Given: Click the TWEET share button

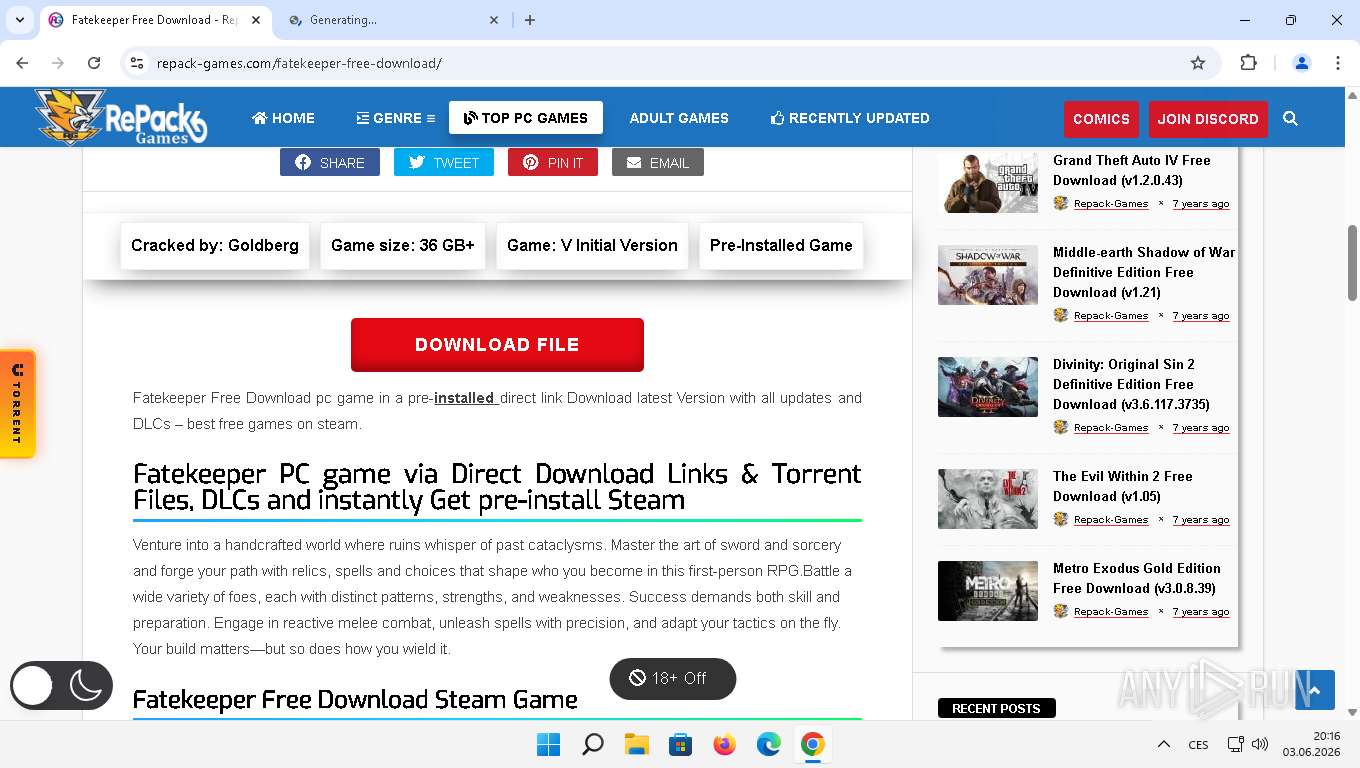Looking at the screenshot, I should coord(444,162).
